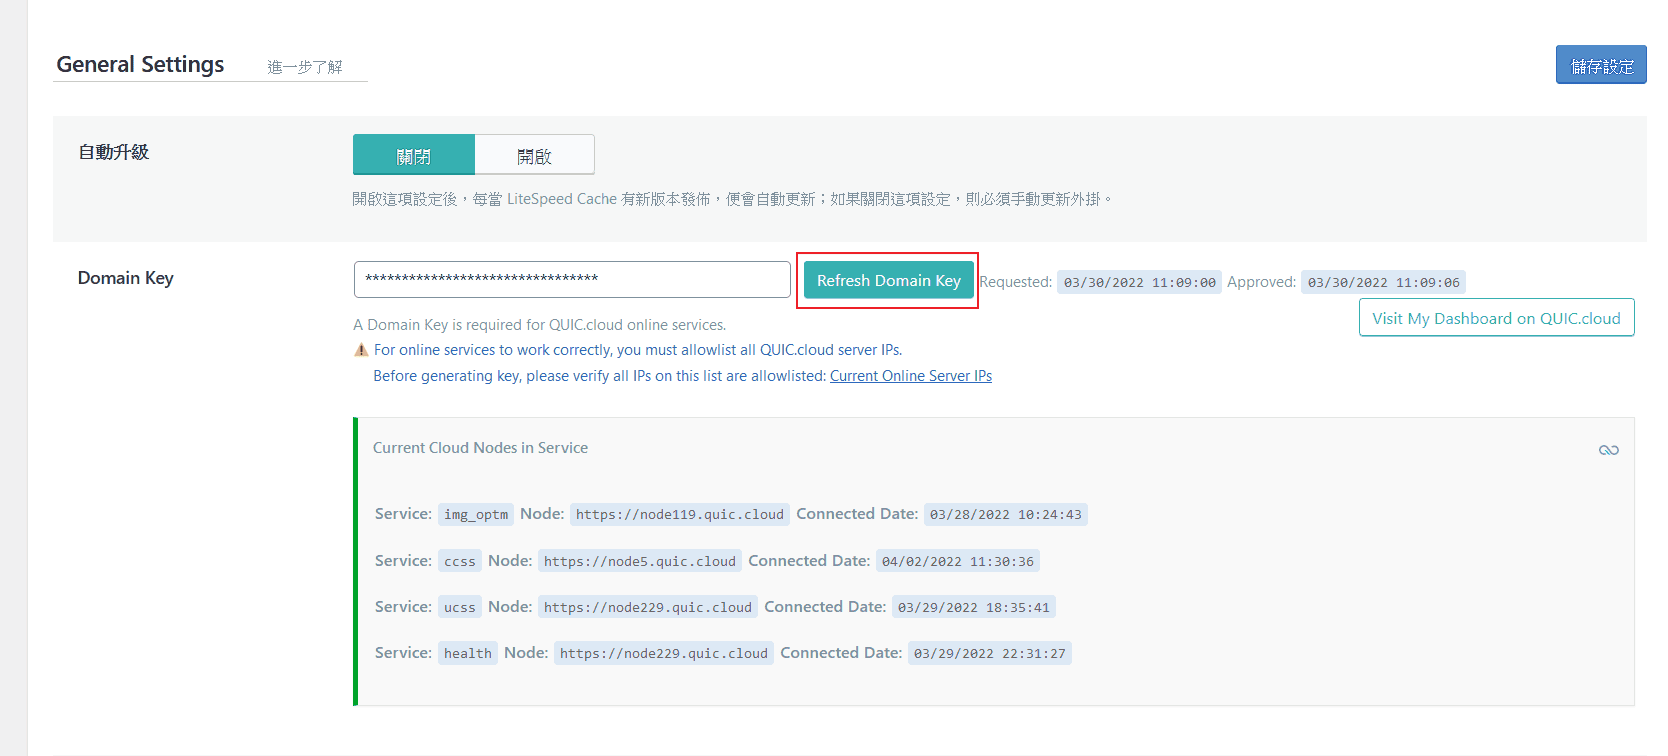The height and width of the screenshot is (756, 1668).
Task: Select the health service tag
Action: [x=467, y=654]
